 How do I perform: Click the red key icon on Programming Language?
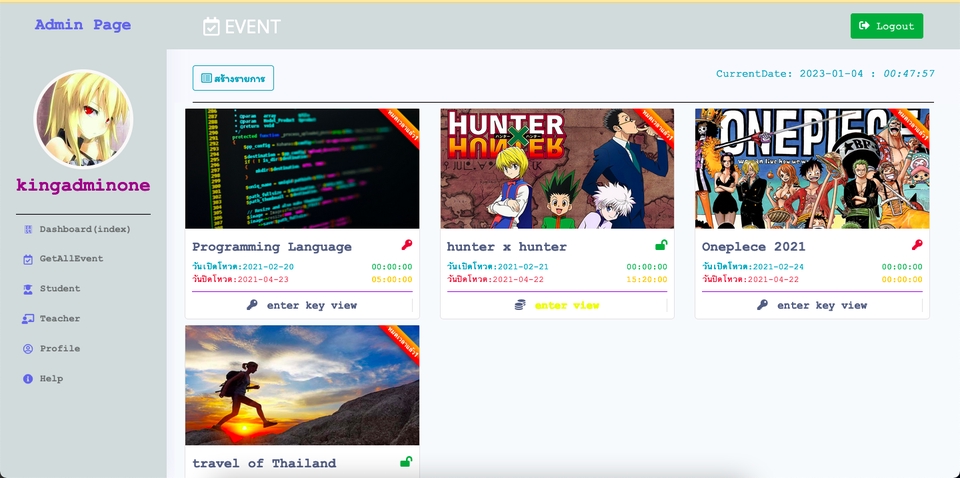[407, 245]
